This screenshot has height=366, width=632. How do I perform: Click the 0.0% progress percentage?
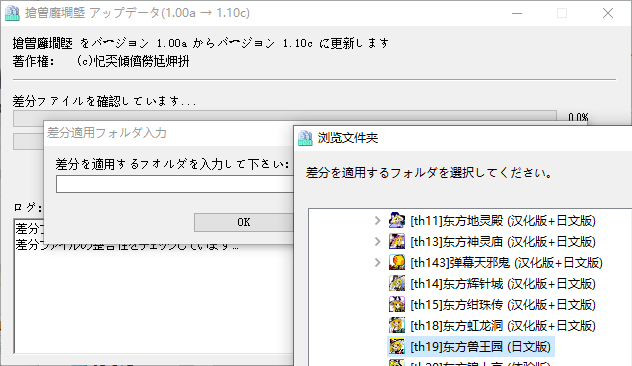578,117
